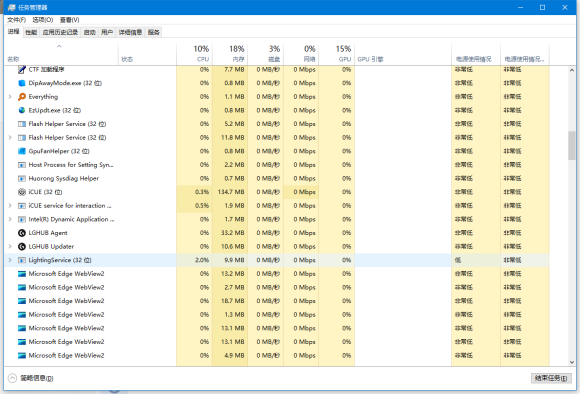Click the icon of Edge WebView2 using 2.7 MB
The height and width of the screenshot is (394, 580).
click(x=22, y=287)
